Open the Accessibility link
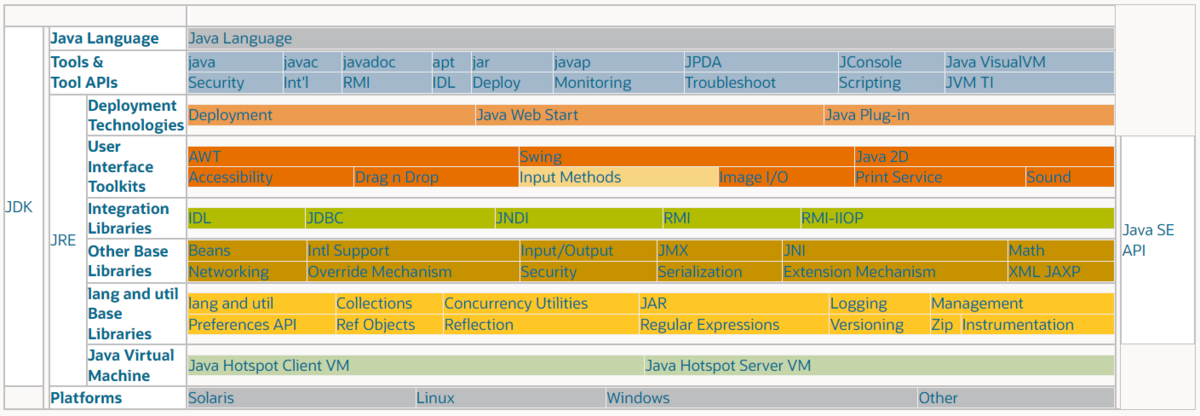 coord(230,177)
